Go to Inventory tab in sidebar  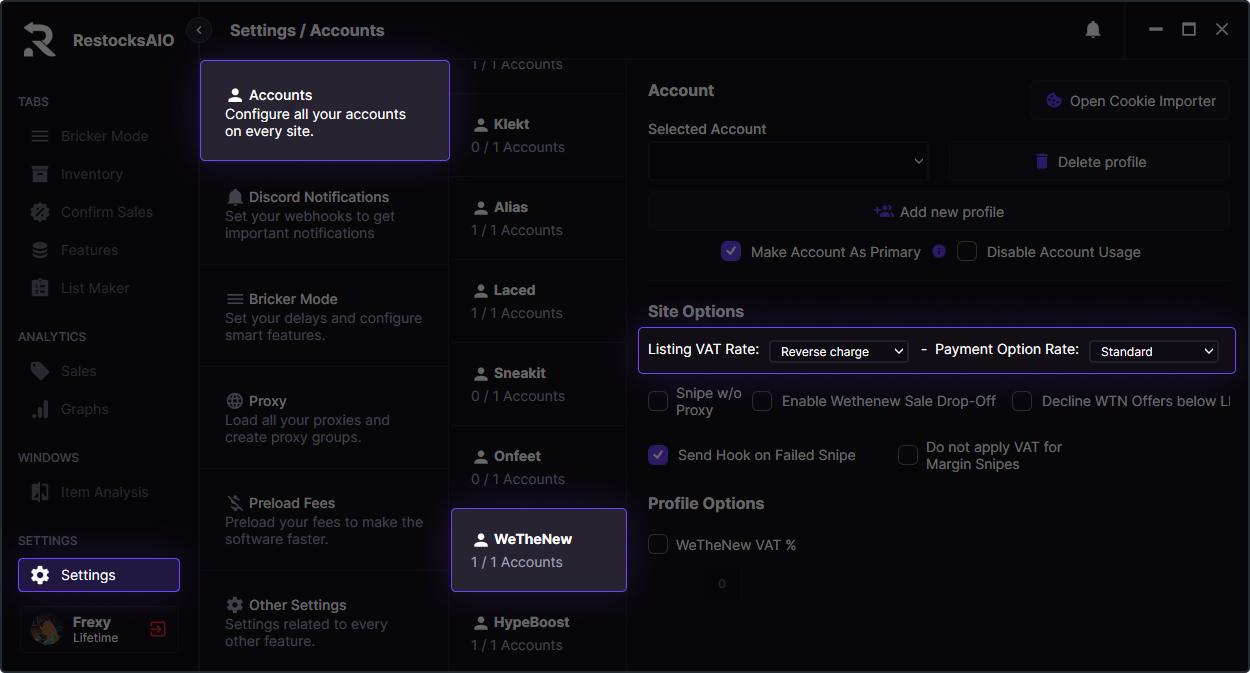98,174
